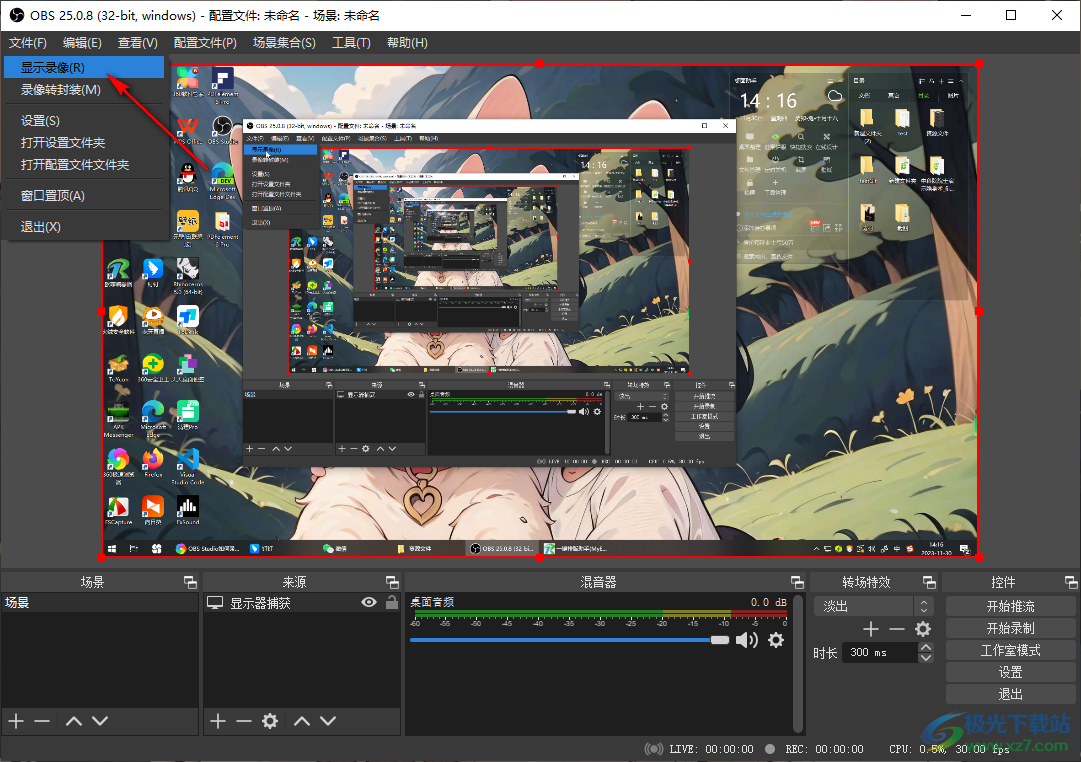Open the 帮助(H) menu

pyautogui.click(x=407, y=43)
